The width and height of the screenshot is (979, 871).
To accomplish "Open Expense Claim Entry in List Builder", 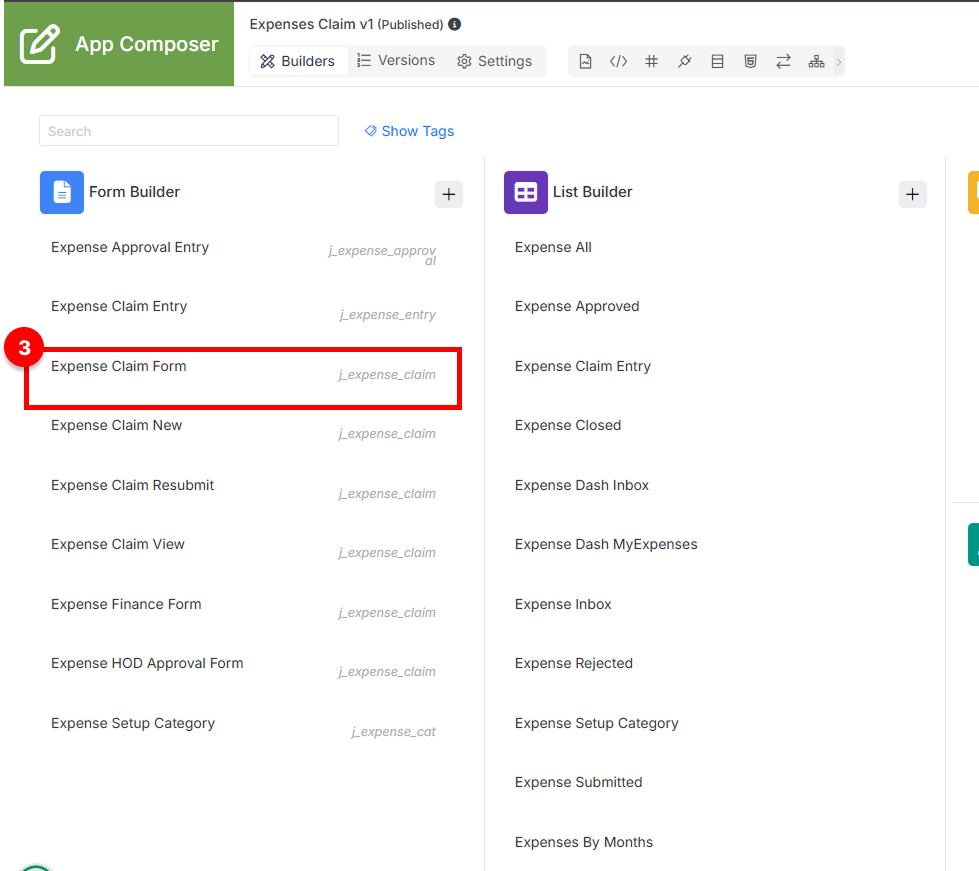I will [x=583, y=367].
